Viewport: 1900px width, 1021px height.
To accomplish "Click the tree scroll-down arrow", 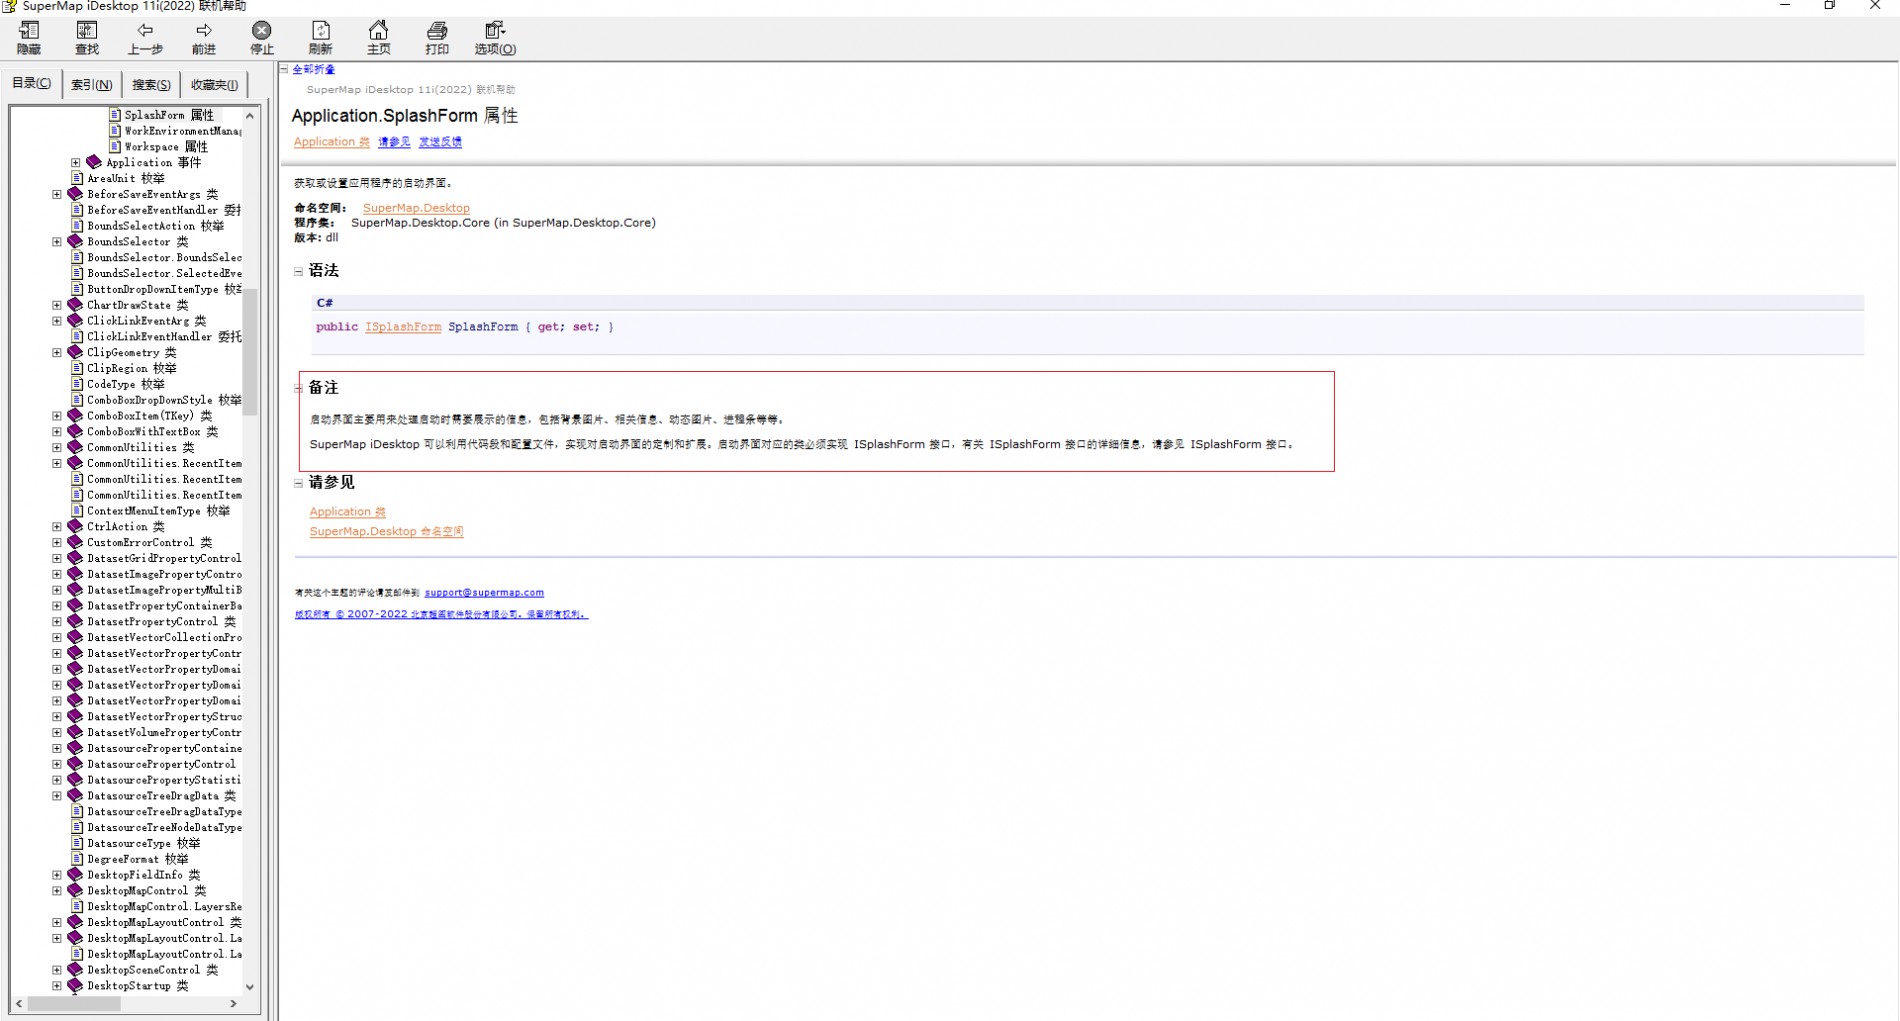I will click(250, 986).
